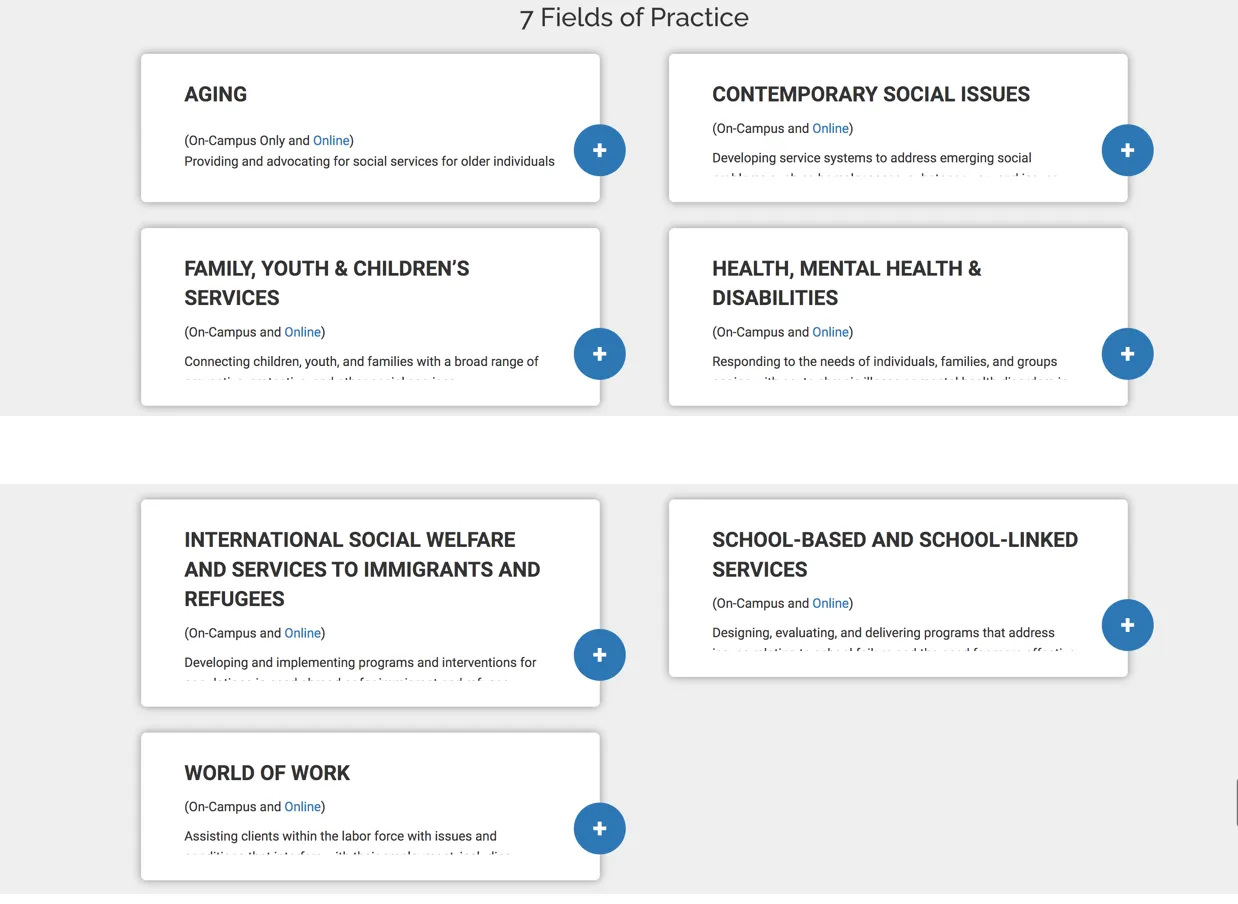Follow Online link under Contemporary Social Issues

830,129
